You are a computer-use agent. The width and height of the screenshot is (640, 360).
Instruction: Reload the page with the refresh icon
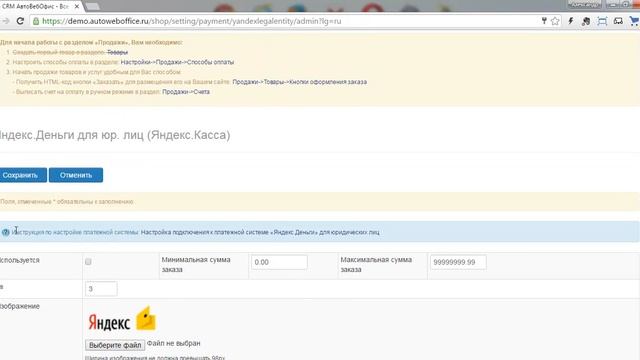click(20, 21)
